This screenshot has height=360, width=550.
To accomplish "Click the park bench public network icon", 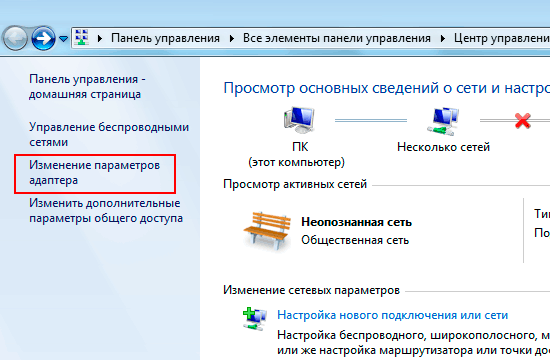I will [267, 230].
